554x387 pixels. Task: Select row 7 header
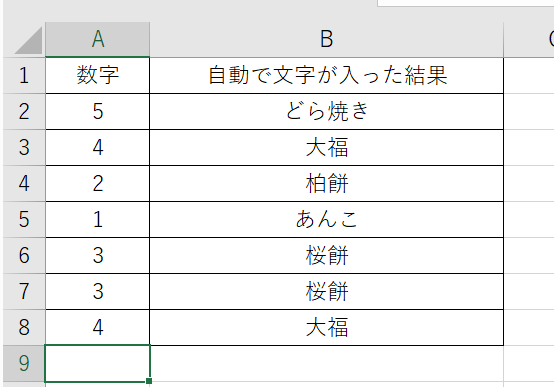coord(24,292)
